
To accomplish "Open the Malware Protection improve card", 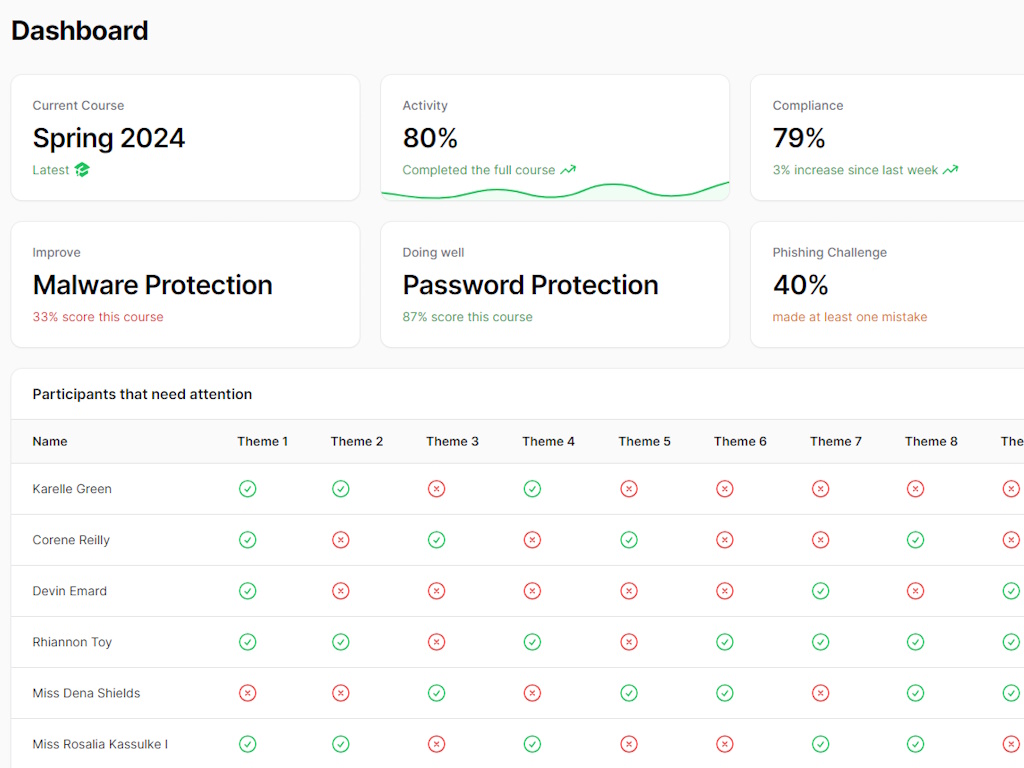I will click(x=185, y=285).
